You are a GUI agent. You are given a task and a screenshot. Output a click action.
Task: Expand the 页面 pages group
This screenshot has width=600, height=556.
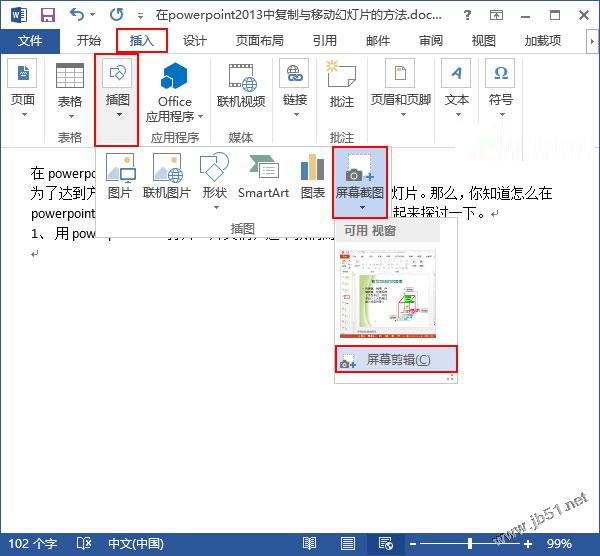point(23,89)
